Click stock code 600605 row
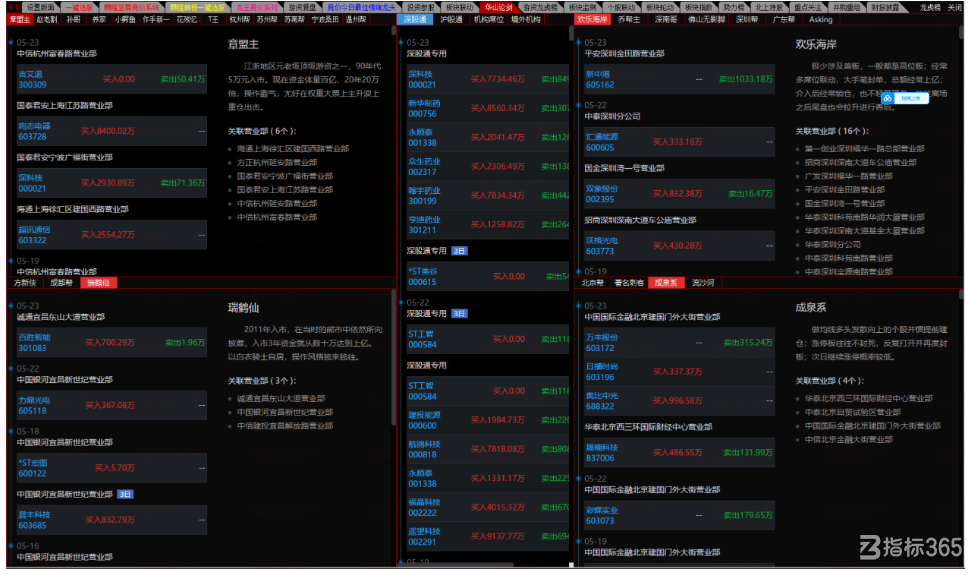The height and width of the screenshot is (575, 971). point(679,142)
